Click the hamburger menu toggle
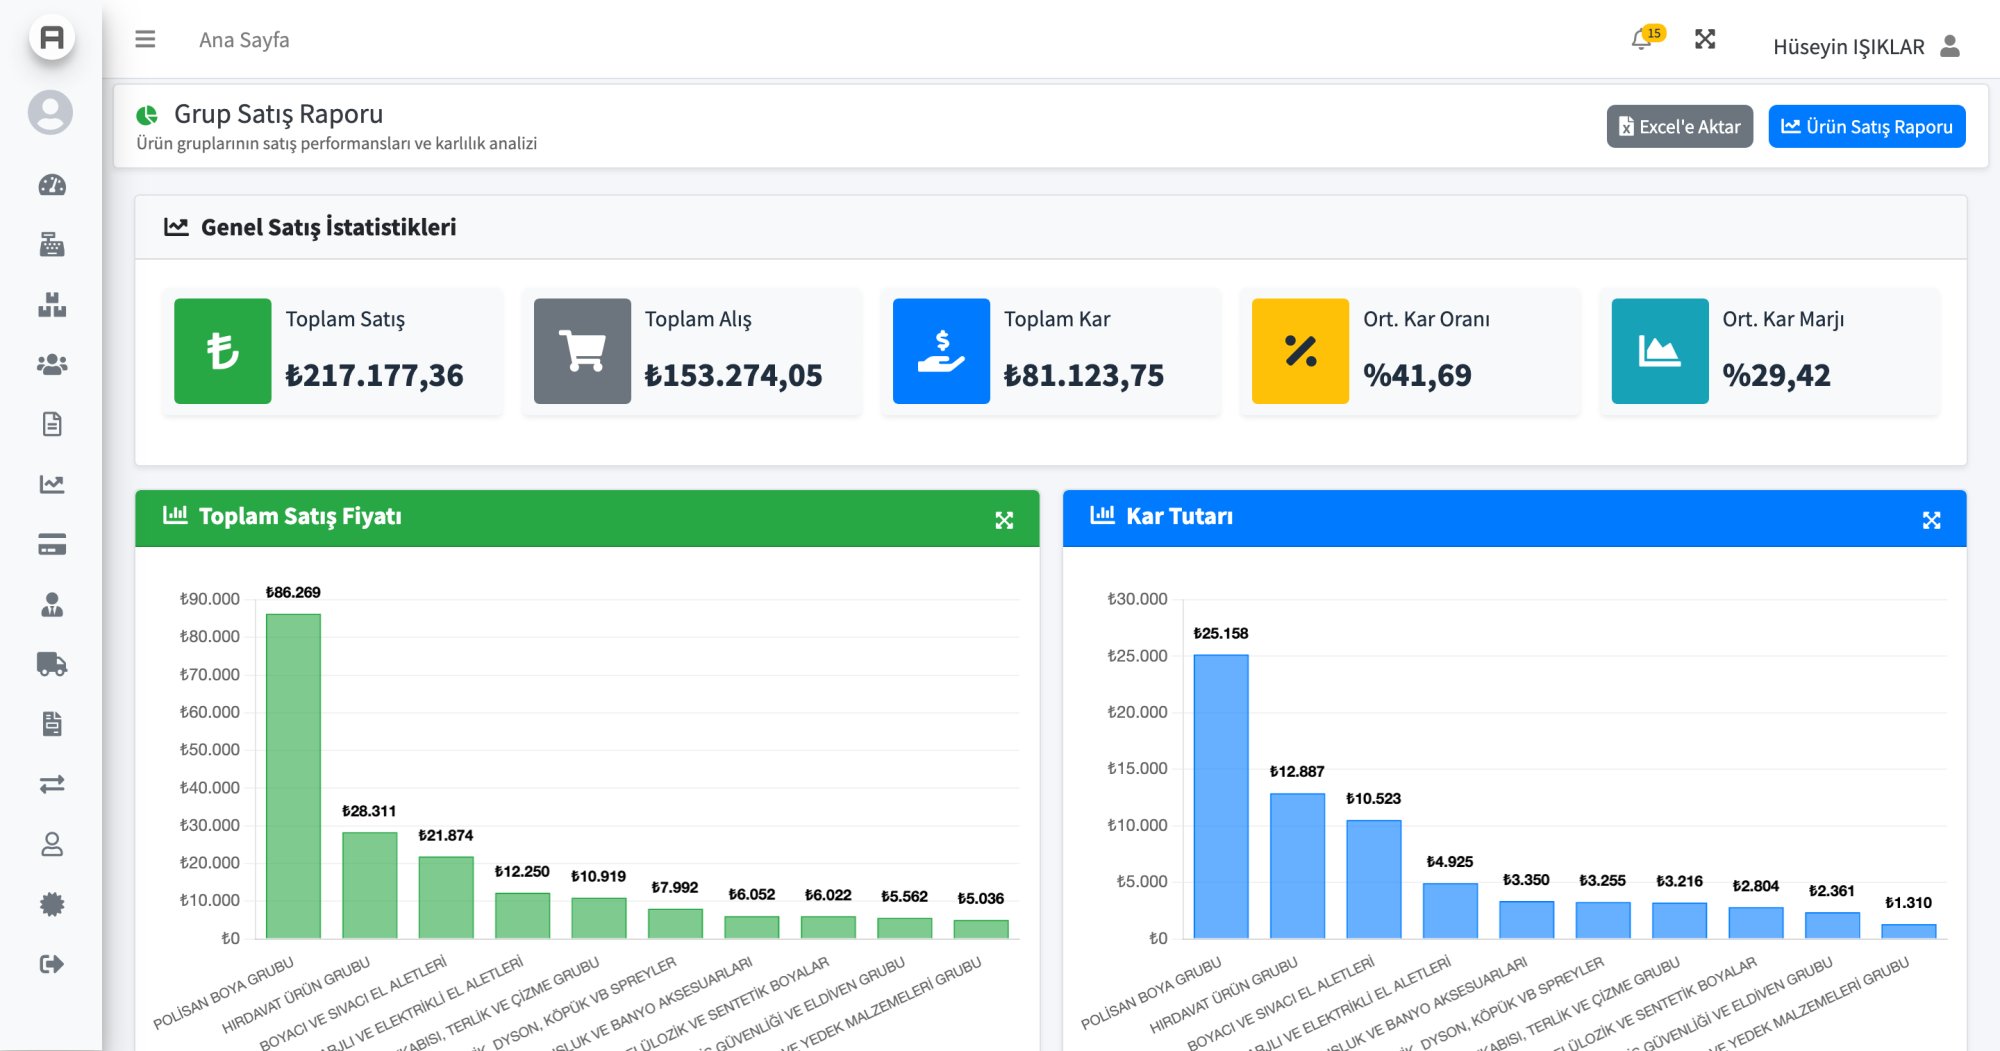 [x=145, y=39]
